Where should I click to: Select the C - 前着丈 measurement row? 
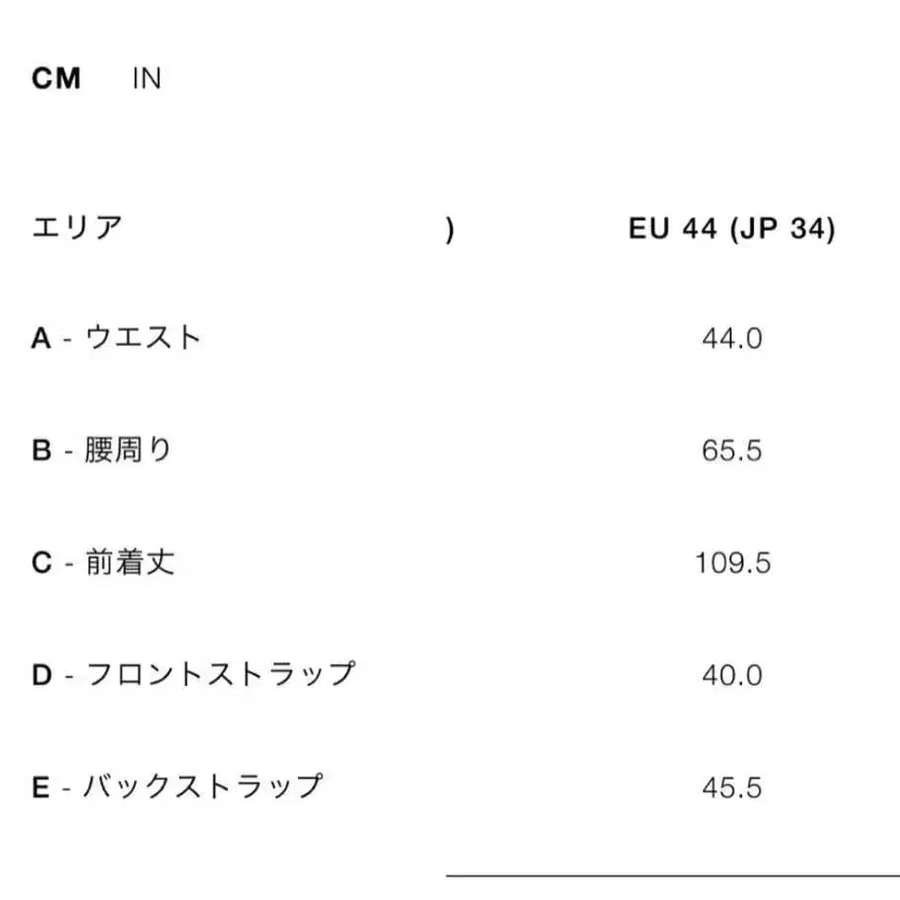[x=104, y=563]
